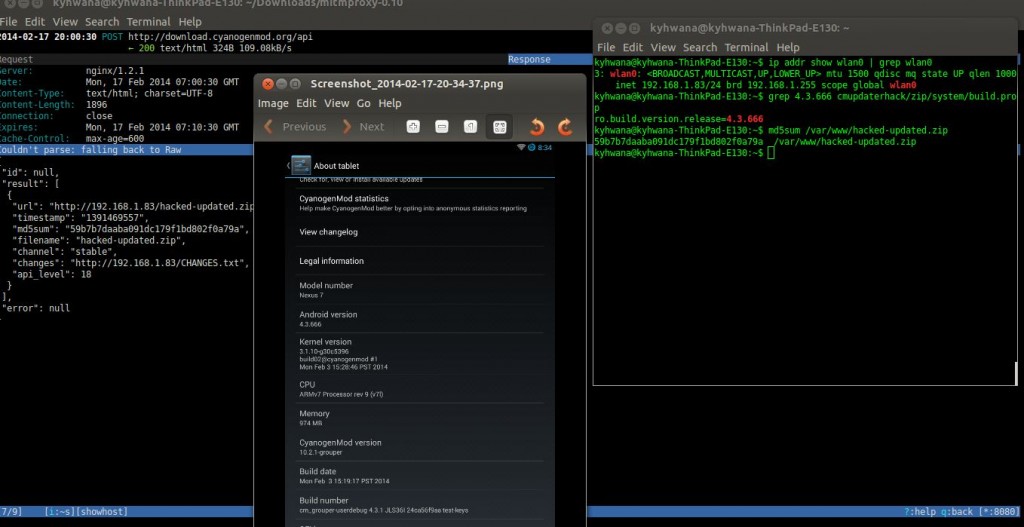The height and width of the screenshot is (527, 1024).
Task: Switch to the Request tab in mitmproxy
Action: coord(16,59)
